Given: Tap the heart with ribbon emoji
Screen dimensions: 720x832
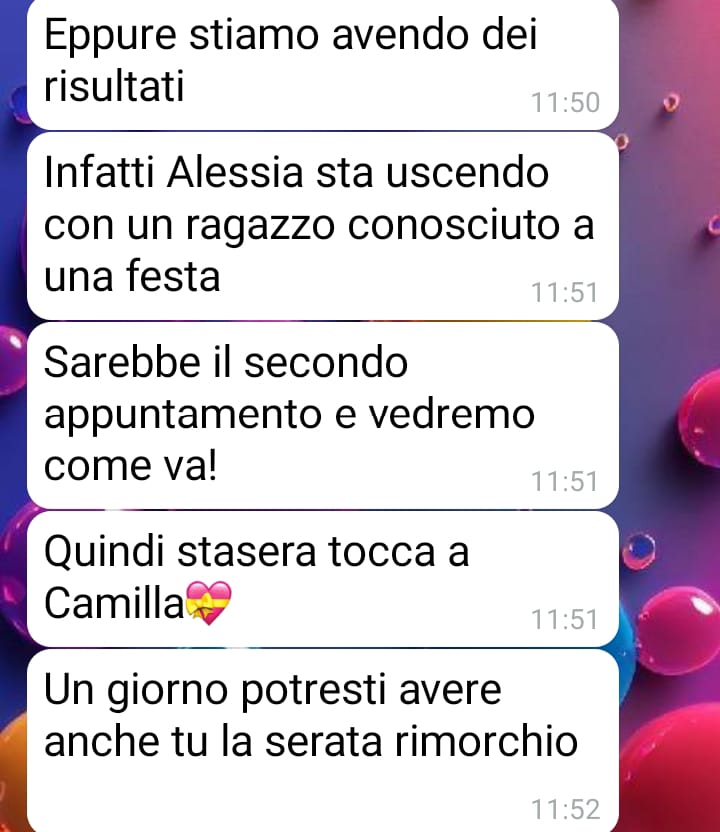Looking at the screenshot, I should point(209,603).
